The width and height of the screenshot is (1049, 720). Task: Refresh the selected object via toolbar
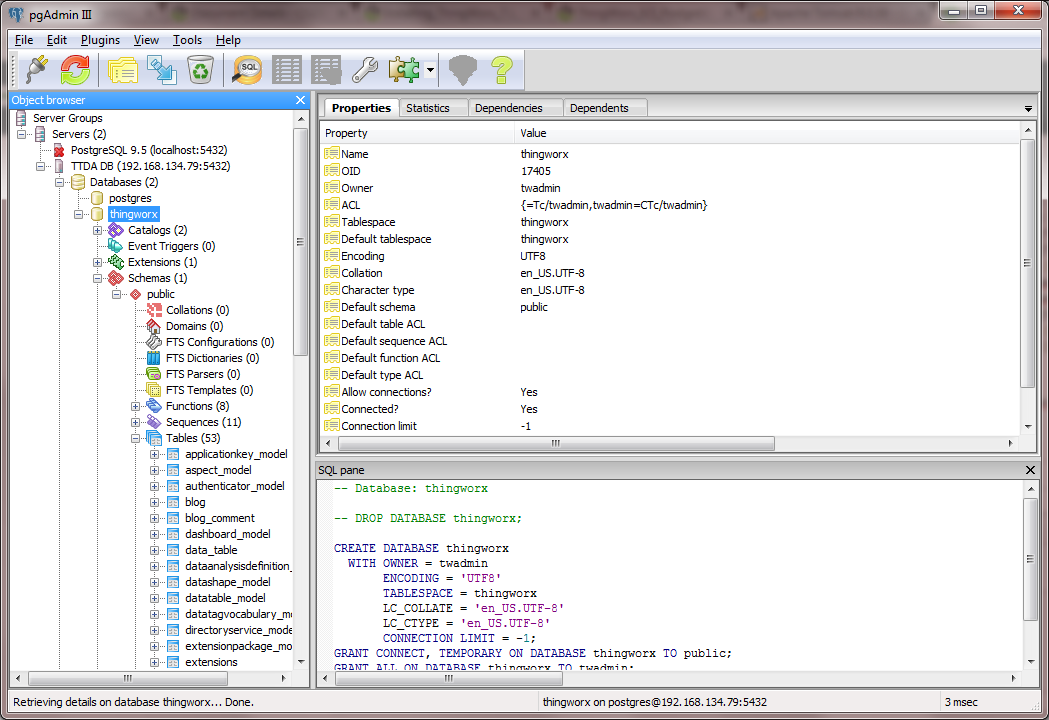76,70
